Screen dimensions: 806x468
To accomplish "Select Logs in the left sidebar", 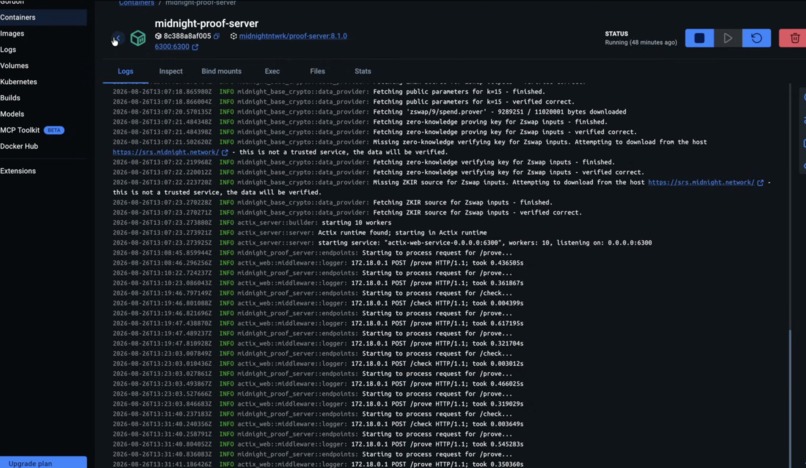I will pyautogui.click(x=43, y=49).
